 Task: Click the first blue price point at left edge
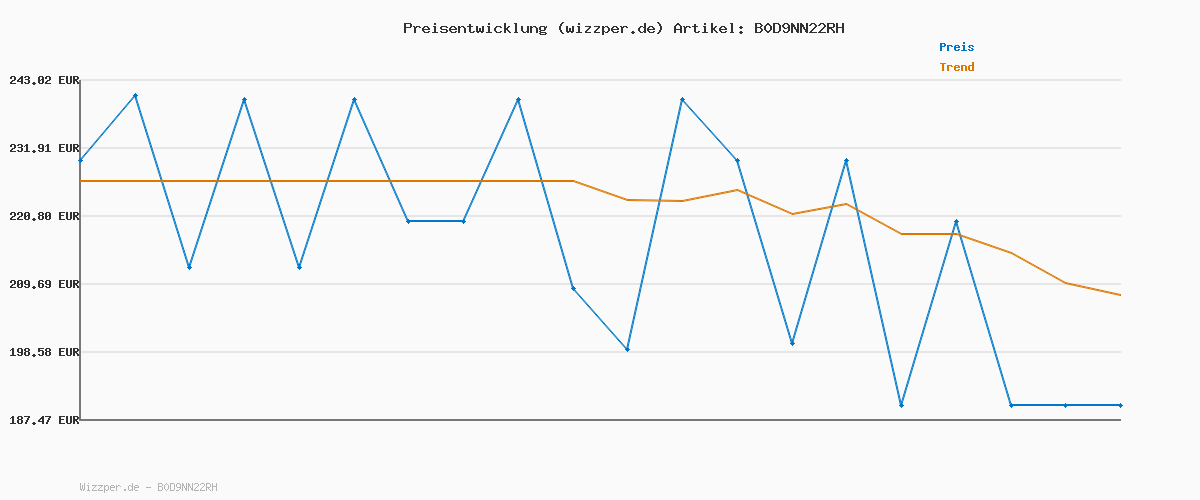(81, 160)
